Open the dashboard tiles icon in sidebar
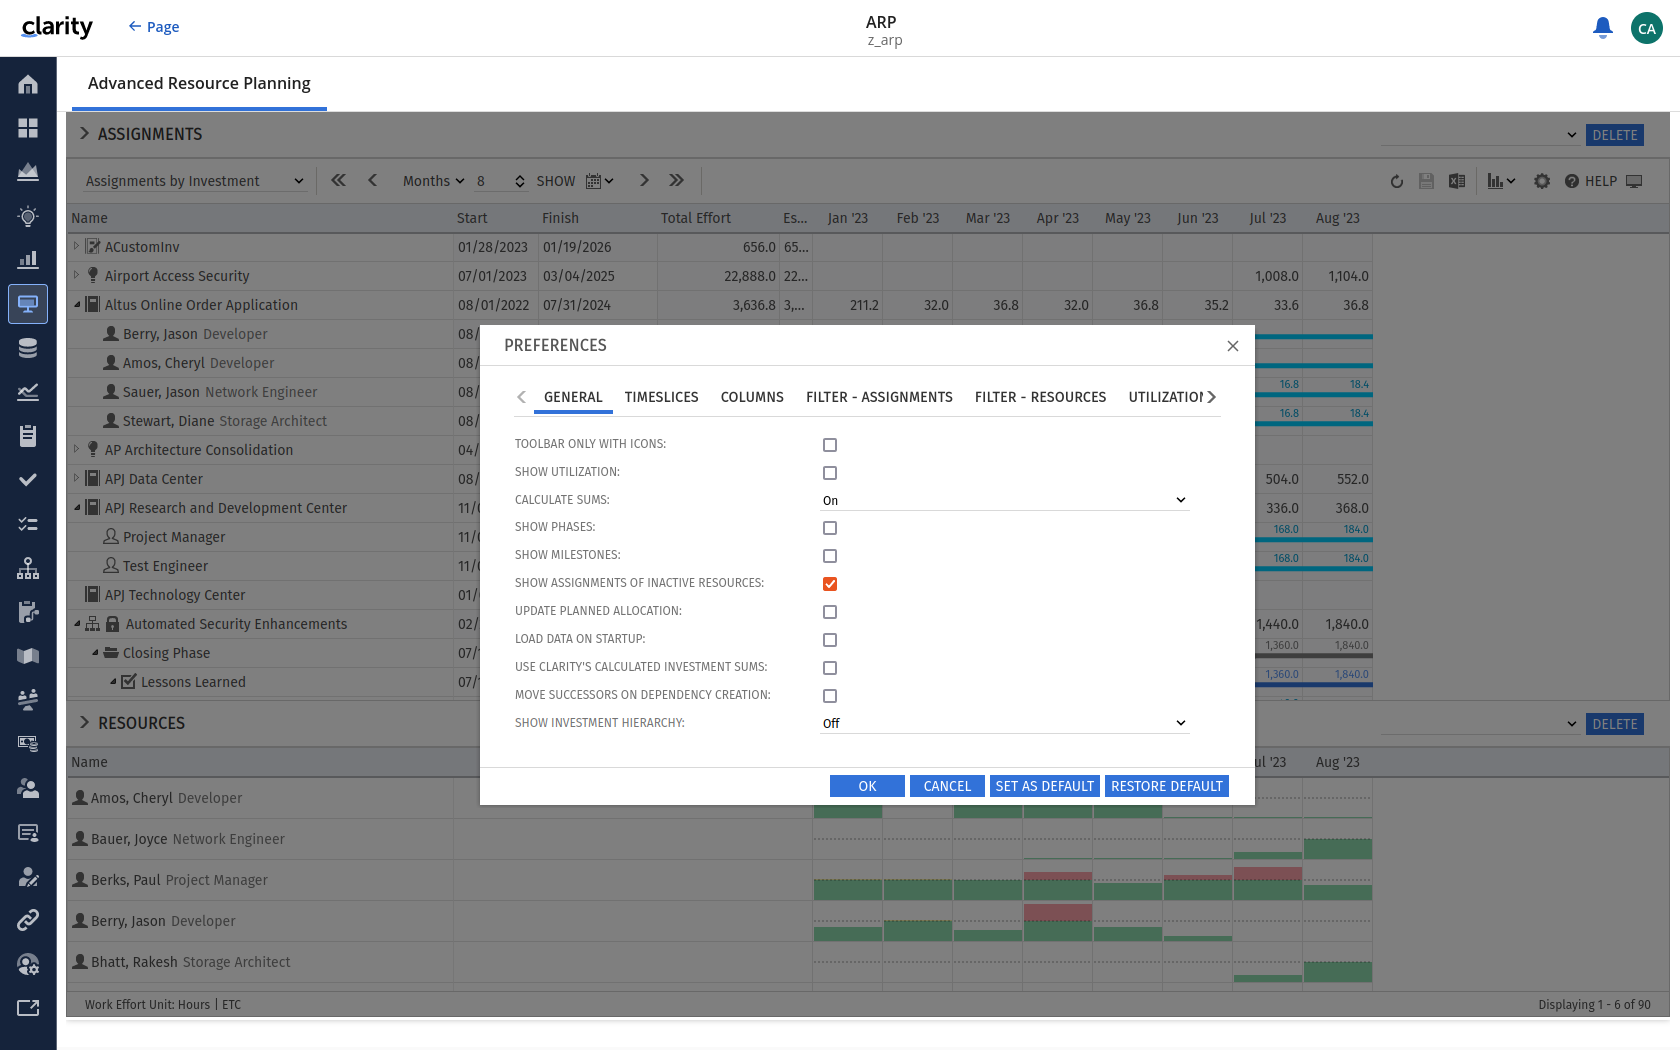This screenshot has height=1050, width=1680. tap(28, 128)
